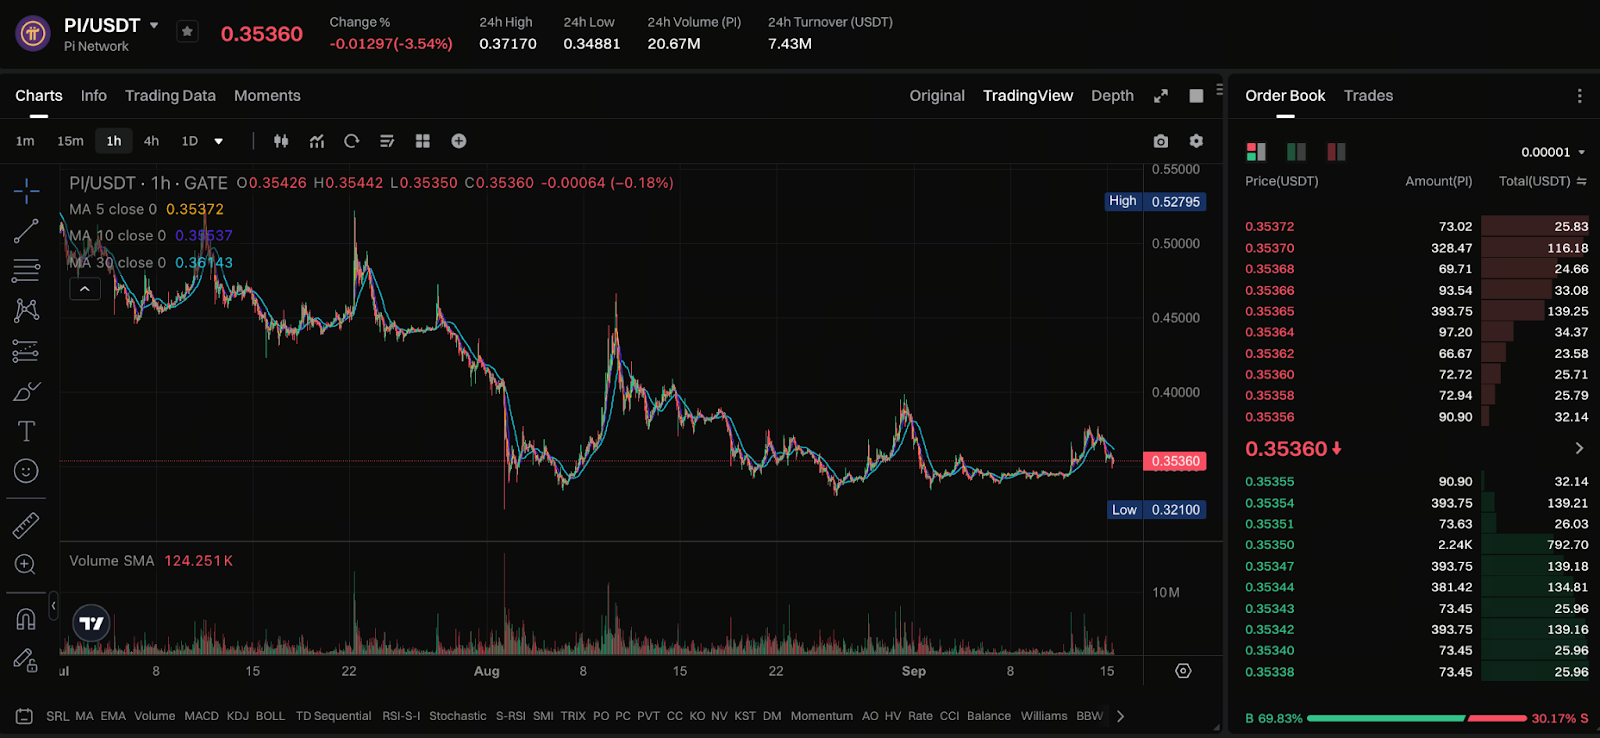Open the Trading Data tab
This screenshot has height=738, width=1600.
click(x=170, y=96)
